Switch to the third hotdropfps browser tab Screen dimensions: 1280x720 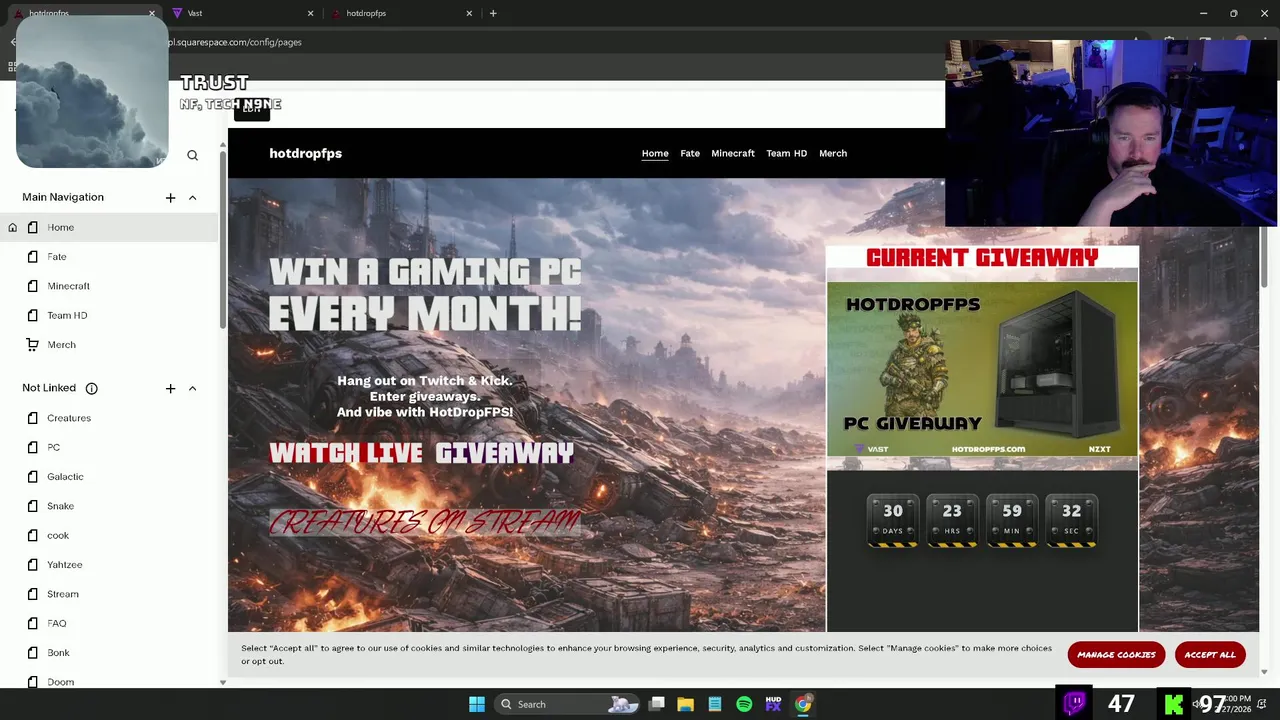[400, 13]
